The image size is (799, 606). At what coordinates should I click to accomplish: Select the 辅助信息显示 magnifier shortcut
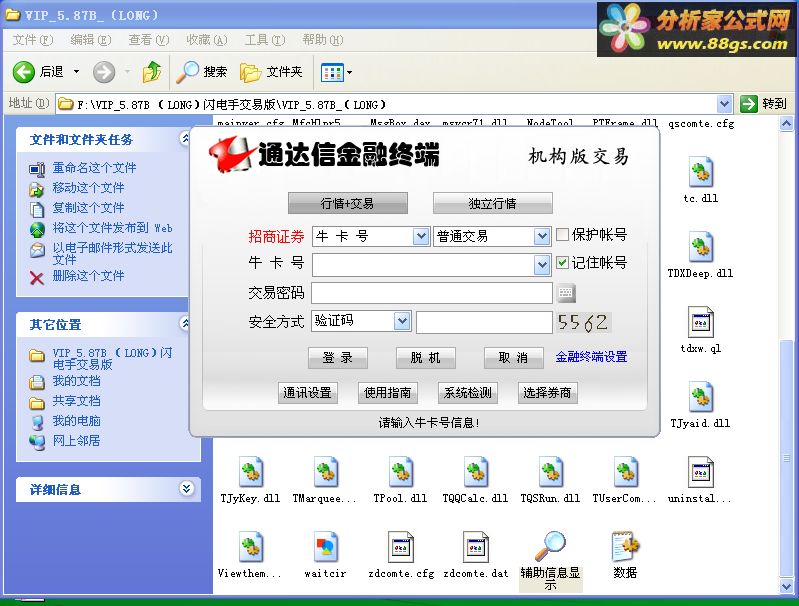click(x=550, y=560)
